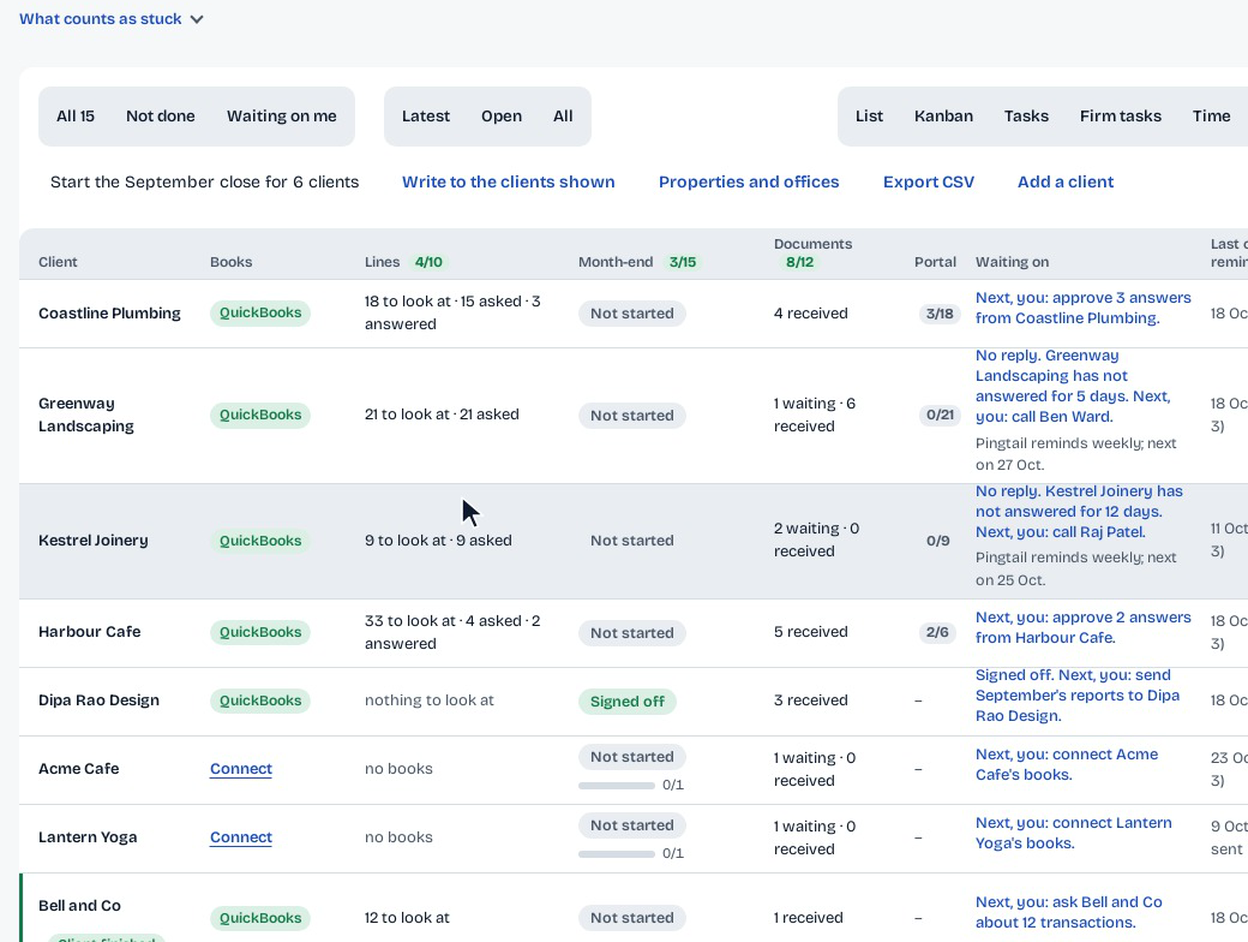Image resolution: width=1248 pixels, height=942 pixels.
Task: Open the Dipa Rao Design client
Action: pos(99,700)
